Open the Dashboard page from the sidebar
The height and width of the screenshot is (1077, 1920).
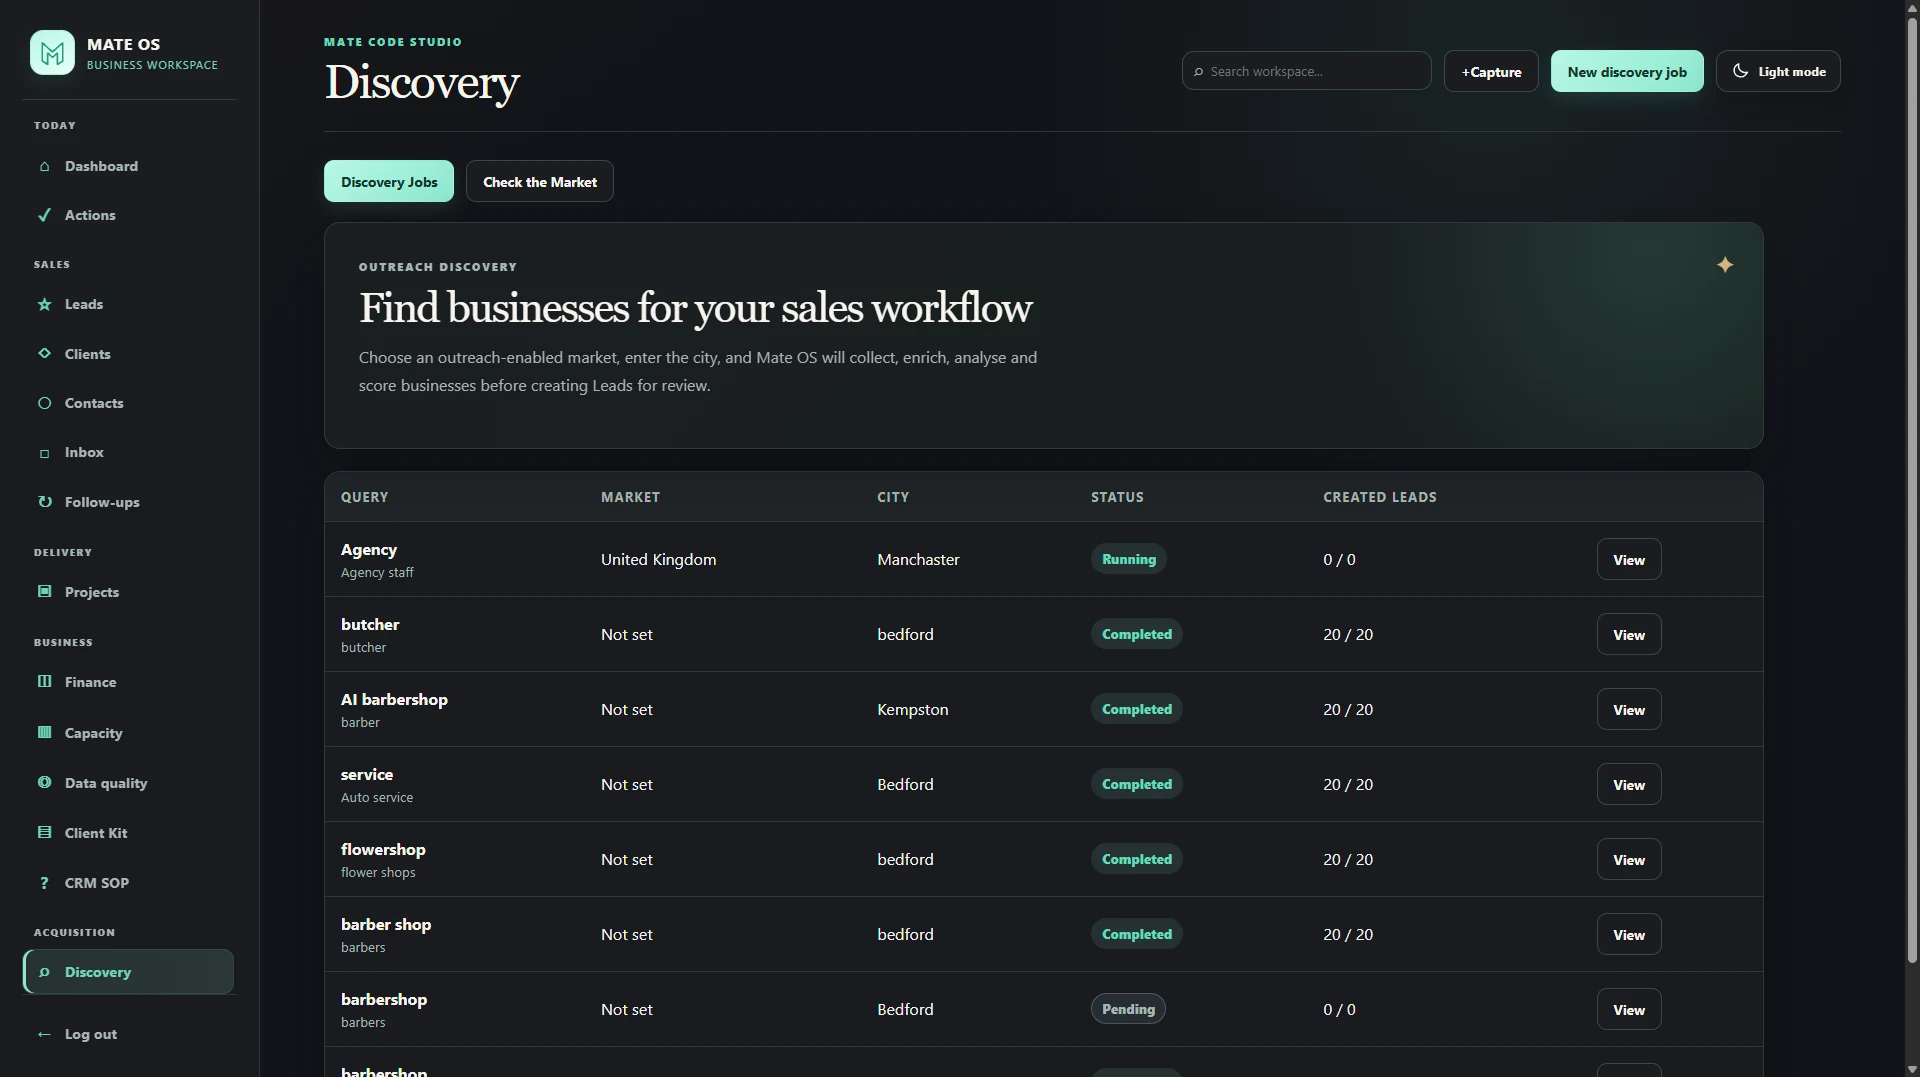click(x=128, y=166)
